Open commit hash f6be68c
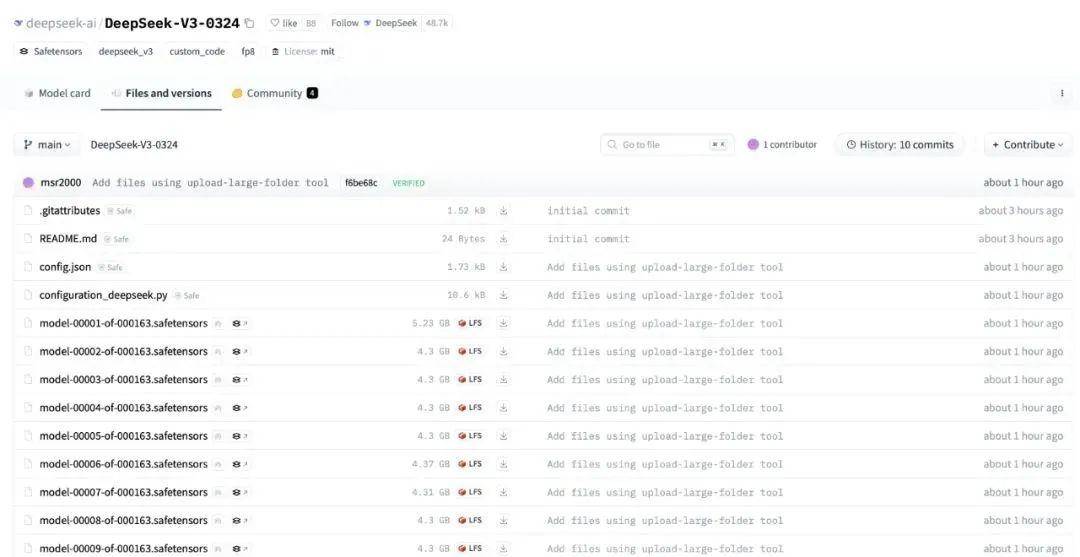 point(362,183)
